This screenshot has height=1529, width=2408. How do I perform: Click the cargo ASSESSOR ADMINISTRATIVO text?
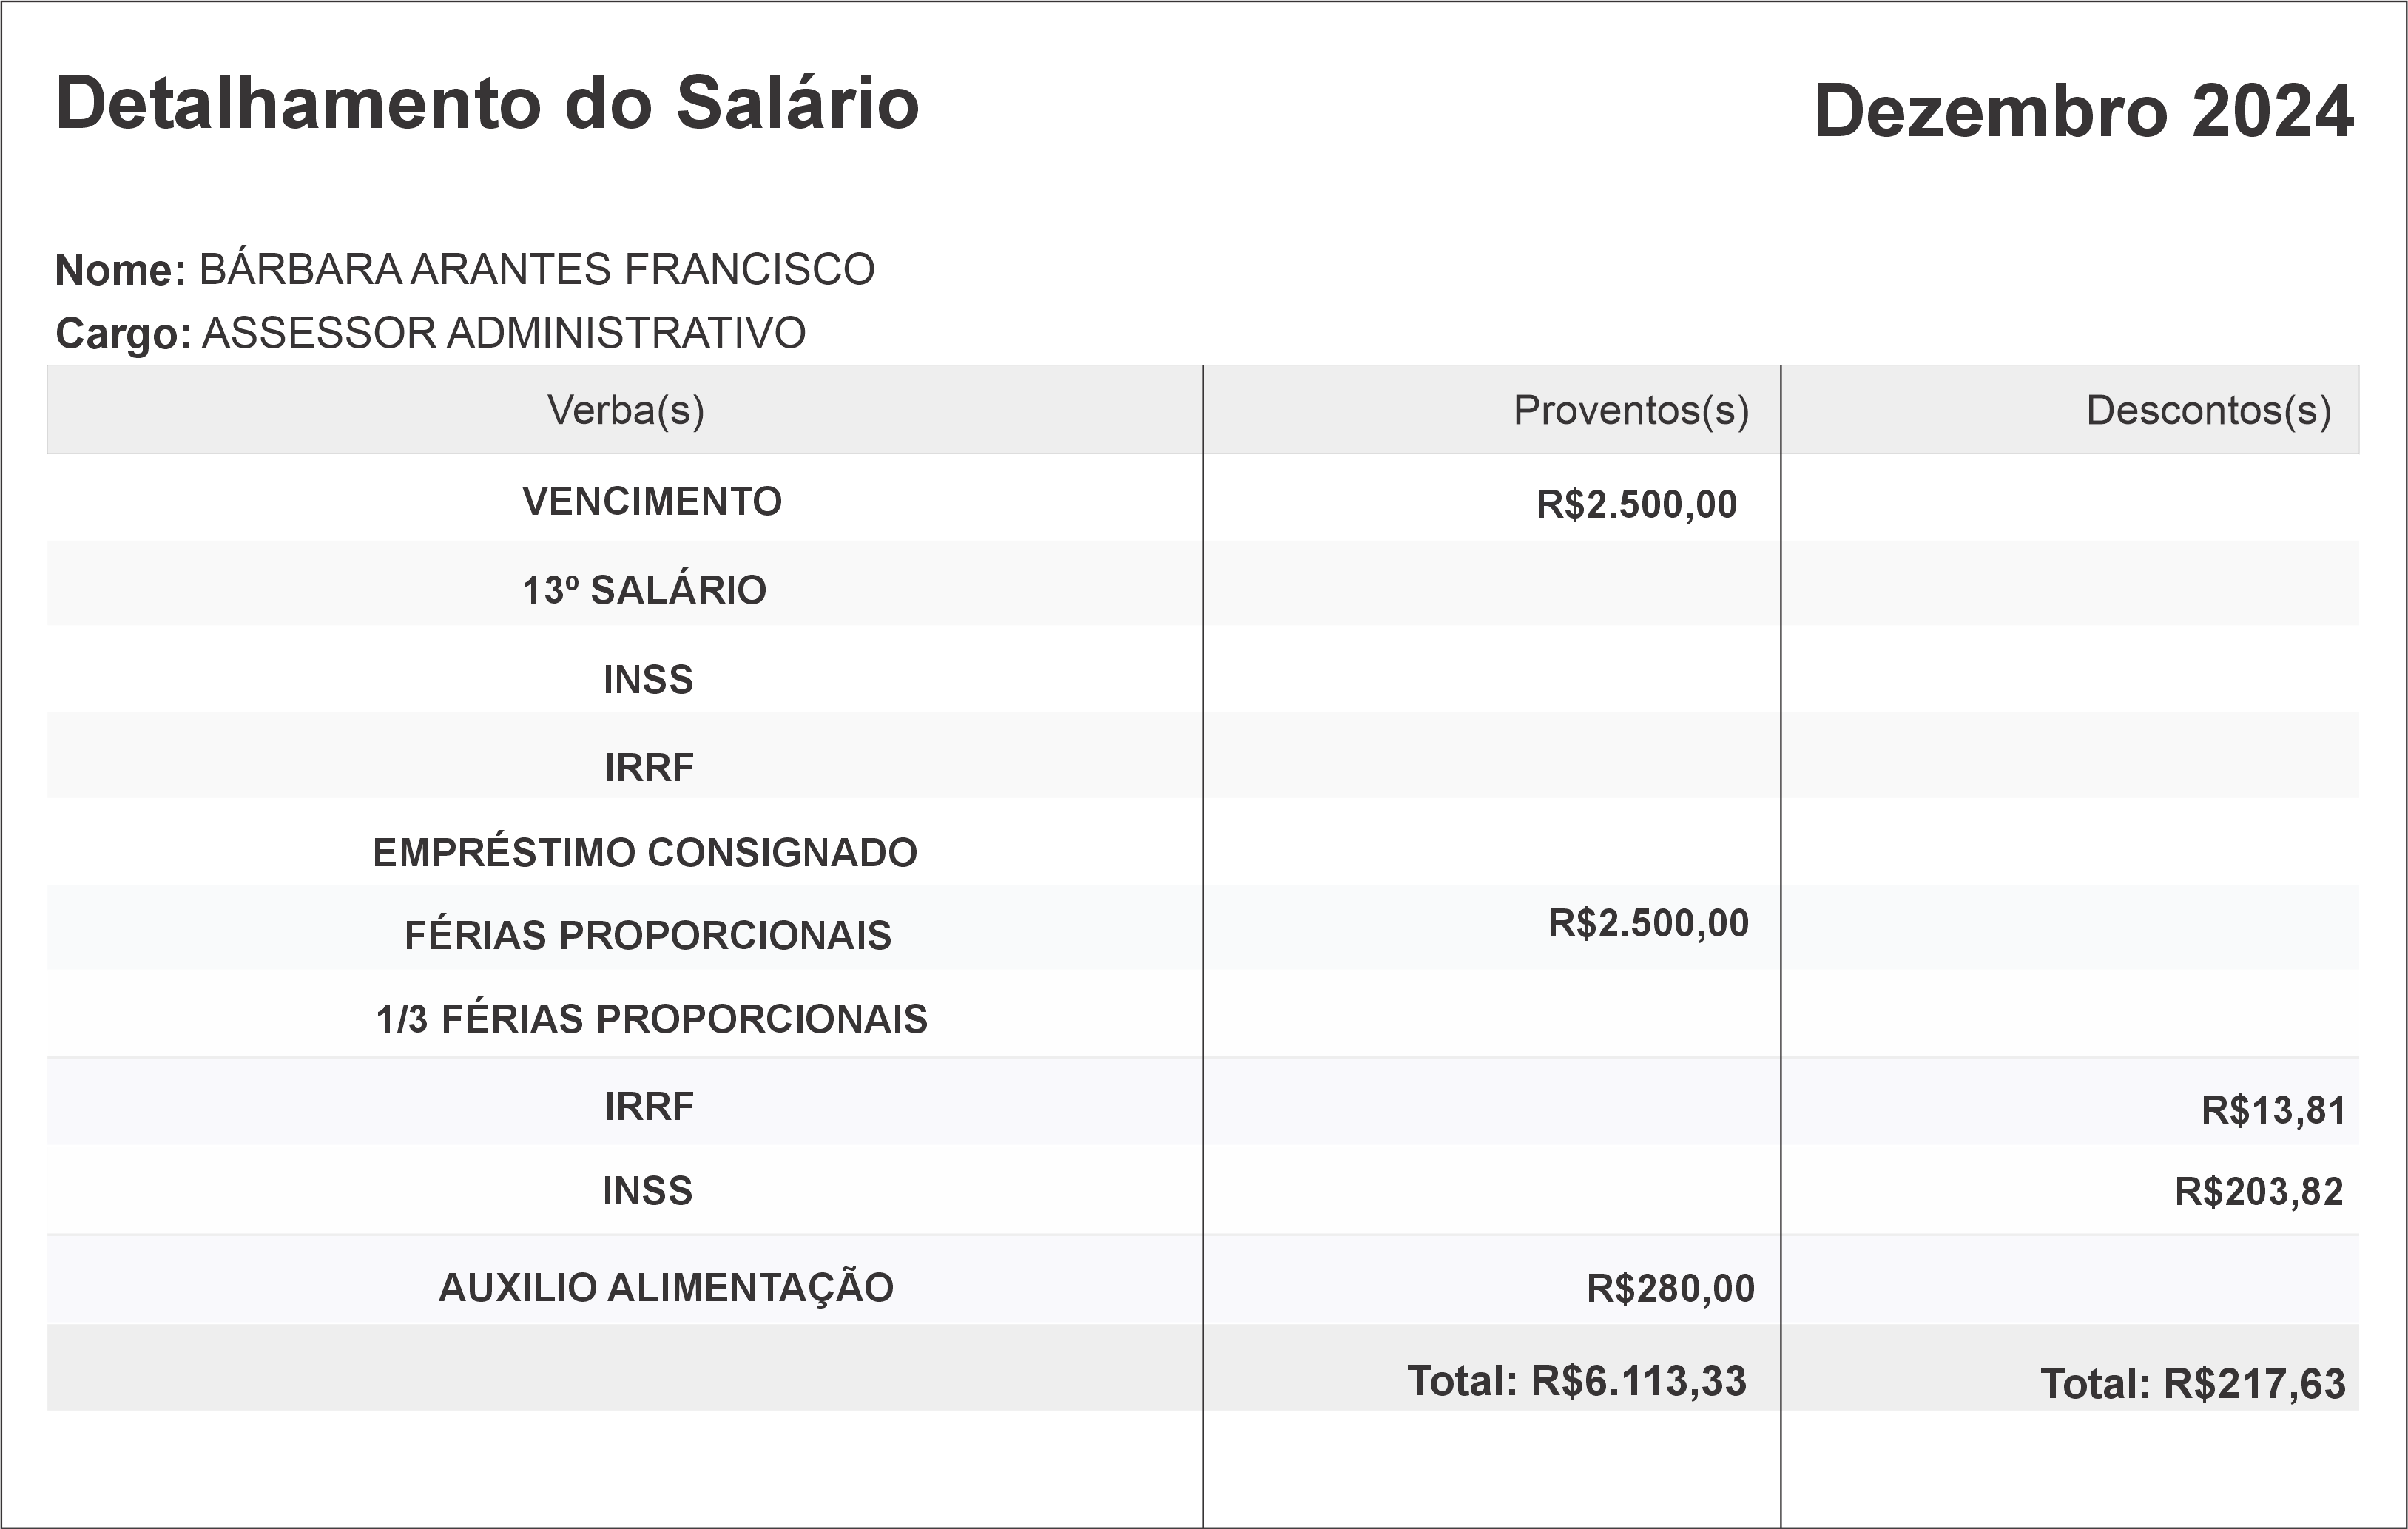[x=504, y=333]
